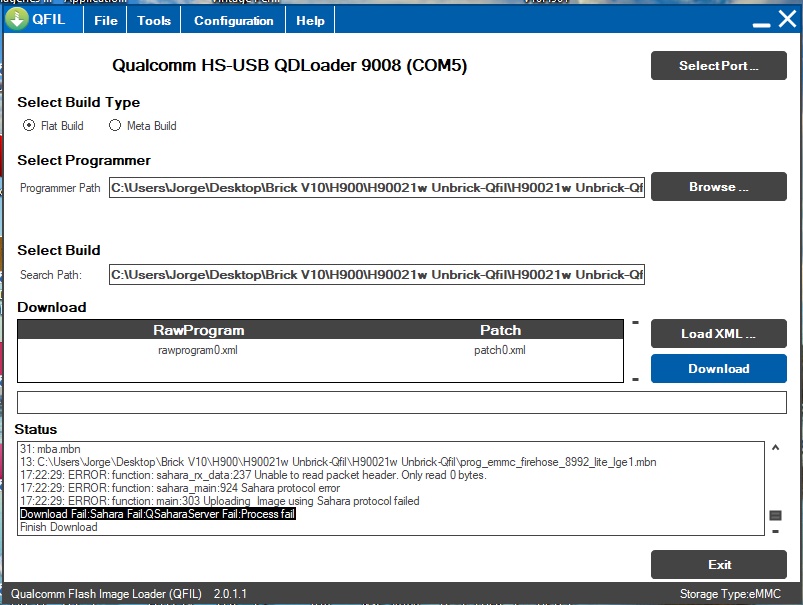The width and height of the screenshot is (803, 605).
Task: Click 'Storage Type:eMMC' in the status bar
Action: pos(730,594)
